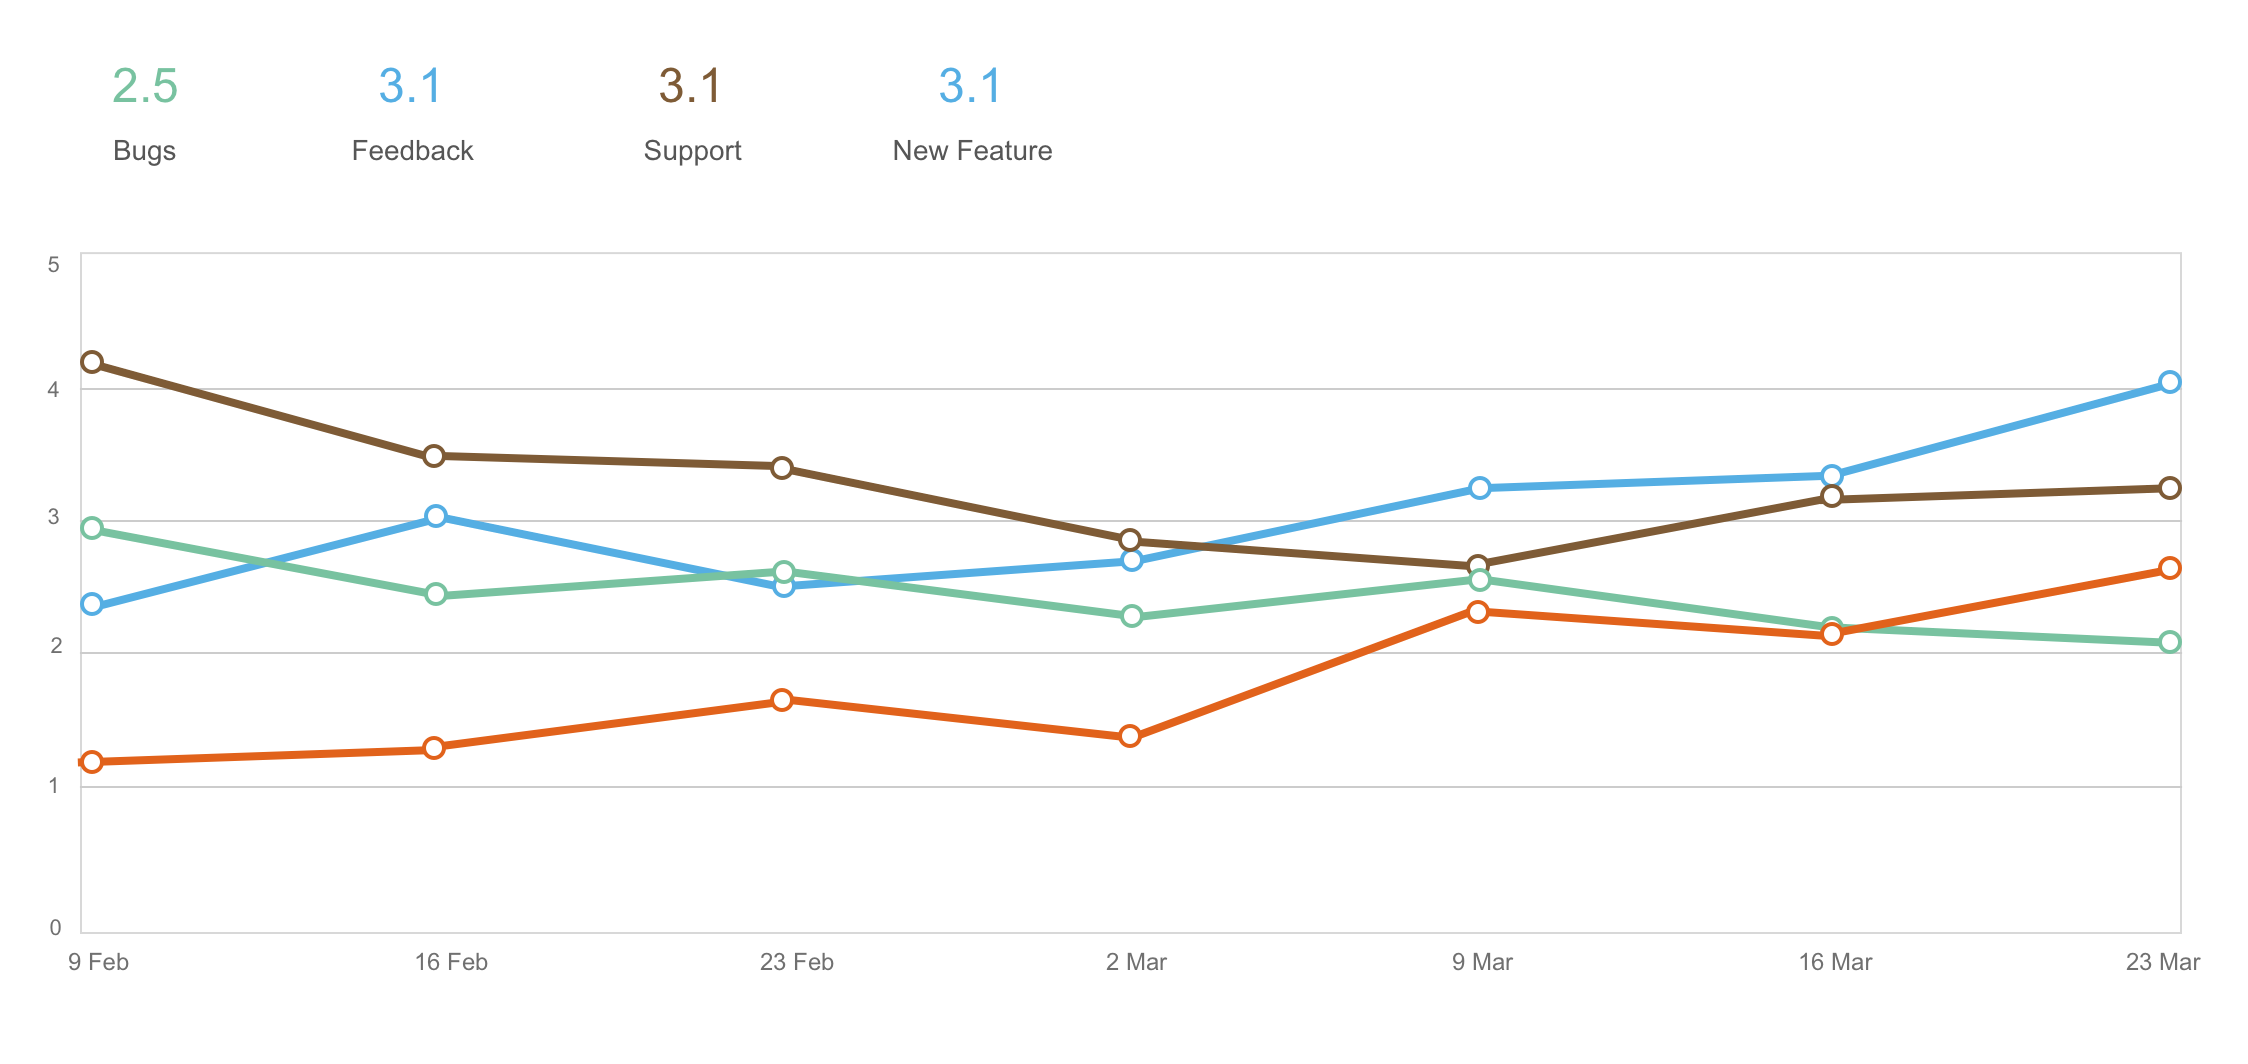Select the blue data point at 9 Mar
The image size is (2248, 1064).
point(1480,488)
